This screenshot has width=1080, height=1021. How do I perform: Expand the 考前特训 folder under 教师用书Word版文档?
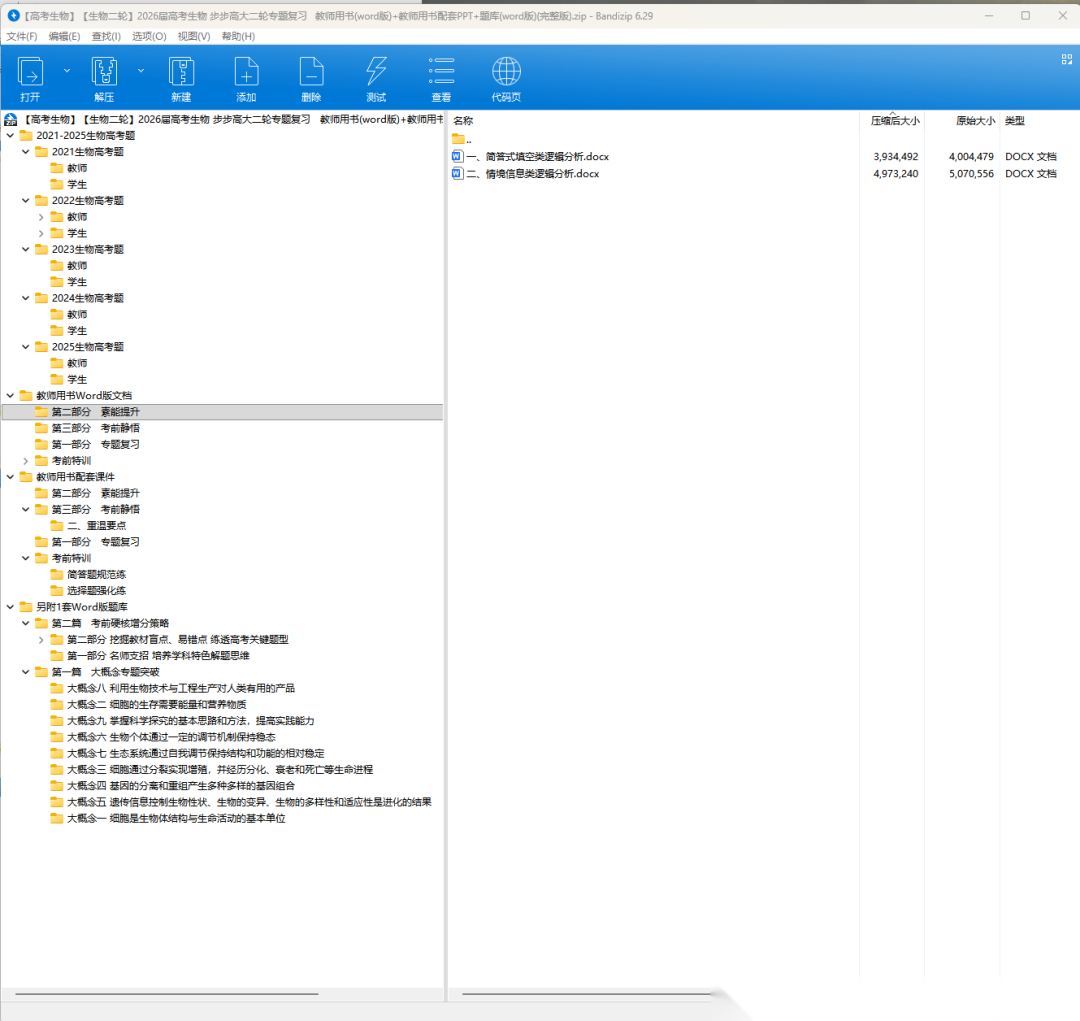26,461
